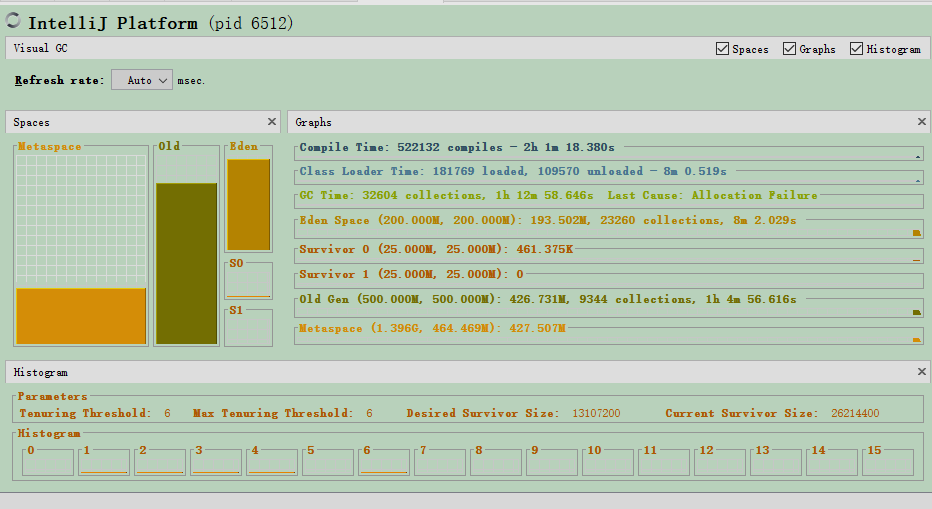Click the Eden space usage bar
The image size is (932, 509).
[x=248, y=205]
